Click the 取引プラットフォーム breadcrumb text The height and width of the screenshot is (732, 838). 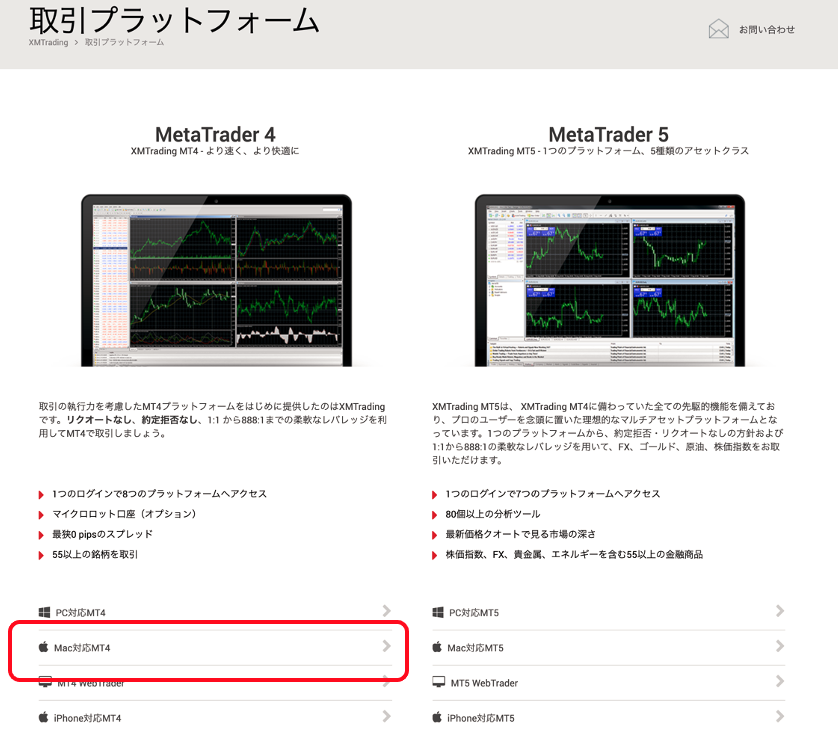coord(125,42)
